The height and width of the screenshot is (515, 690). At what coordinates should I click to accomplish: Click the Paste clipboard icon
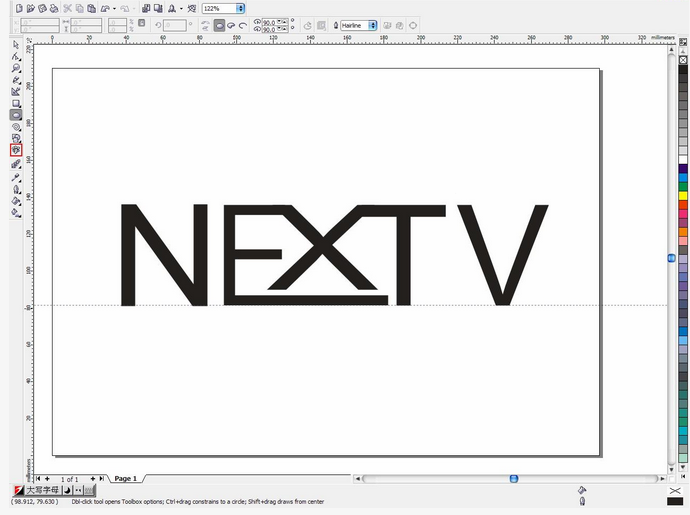click(92, 8)
